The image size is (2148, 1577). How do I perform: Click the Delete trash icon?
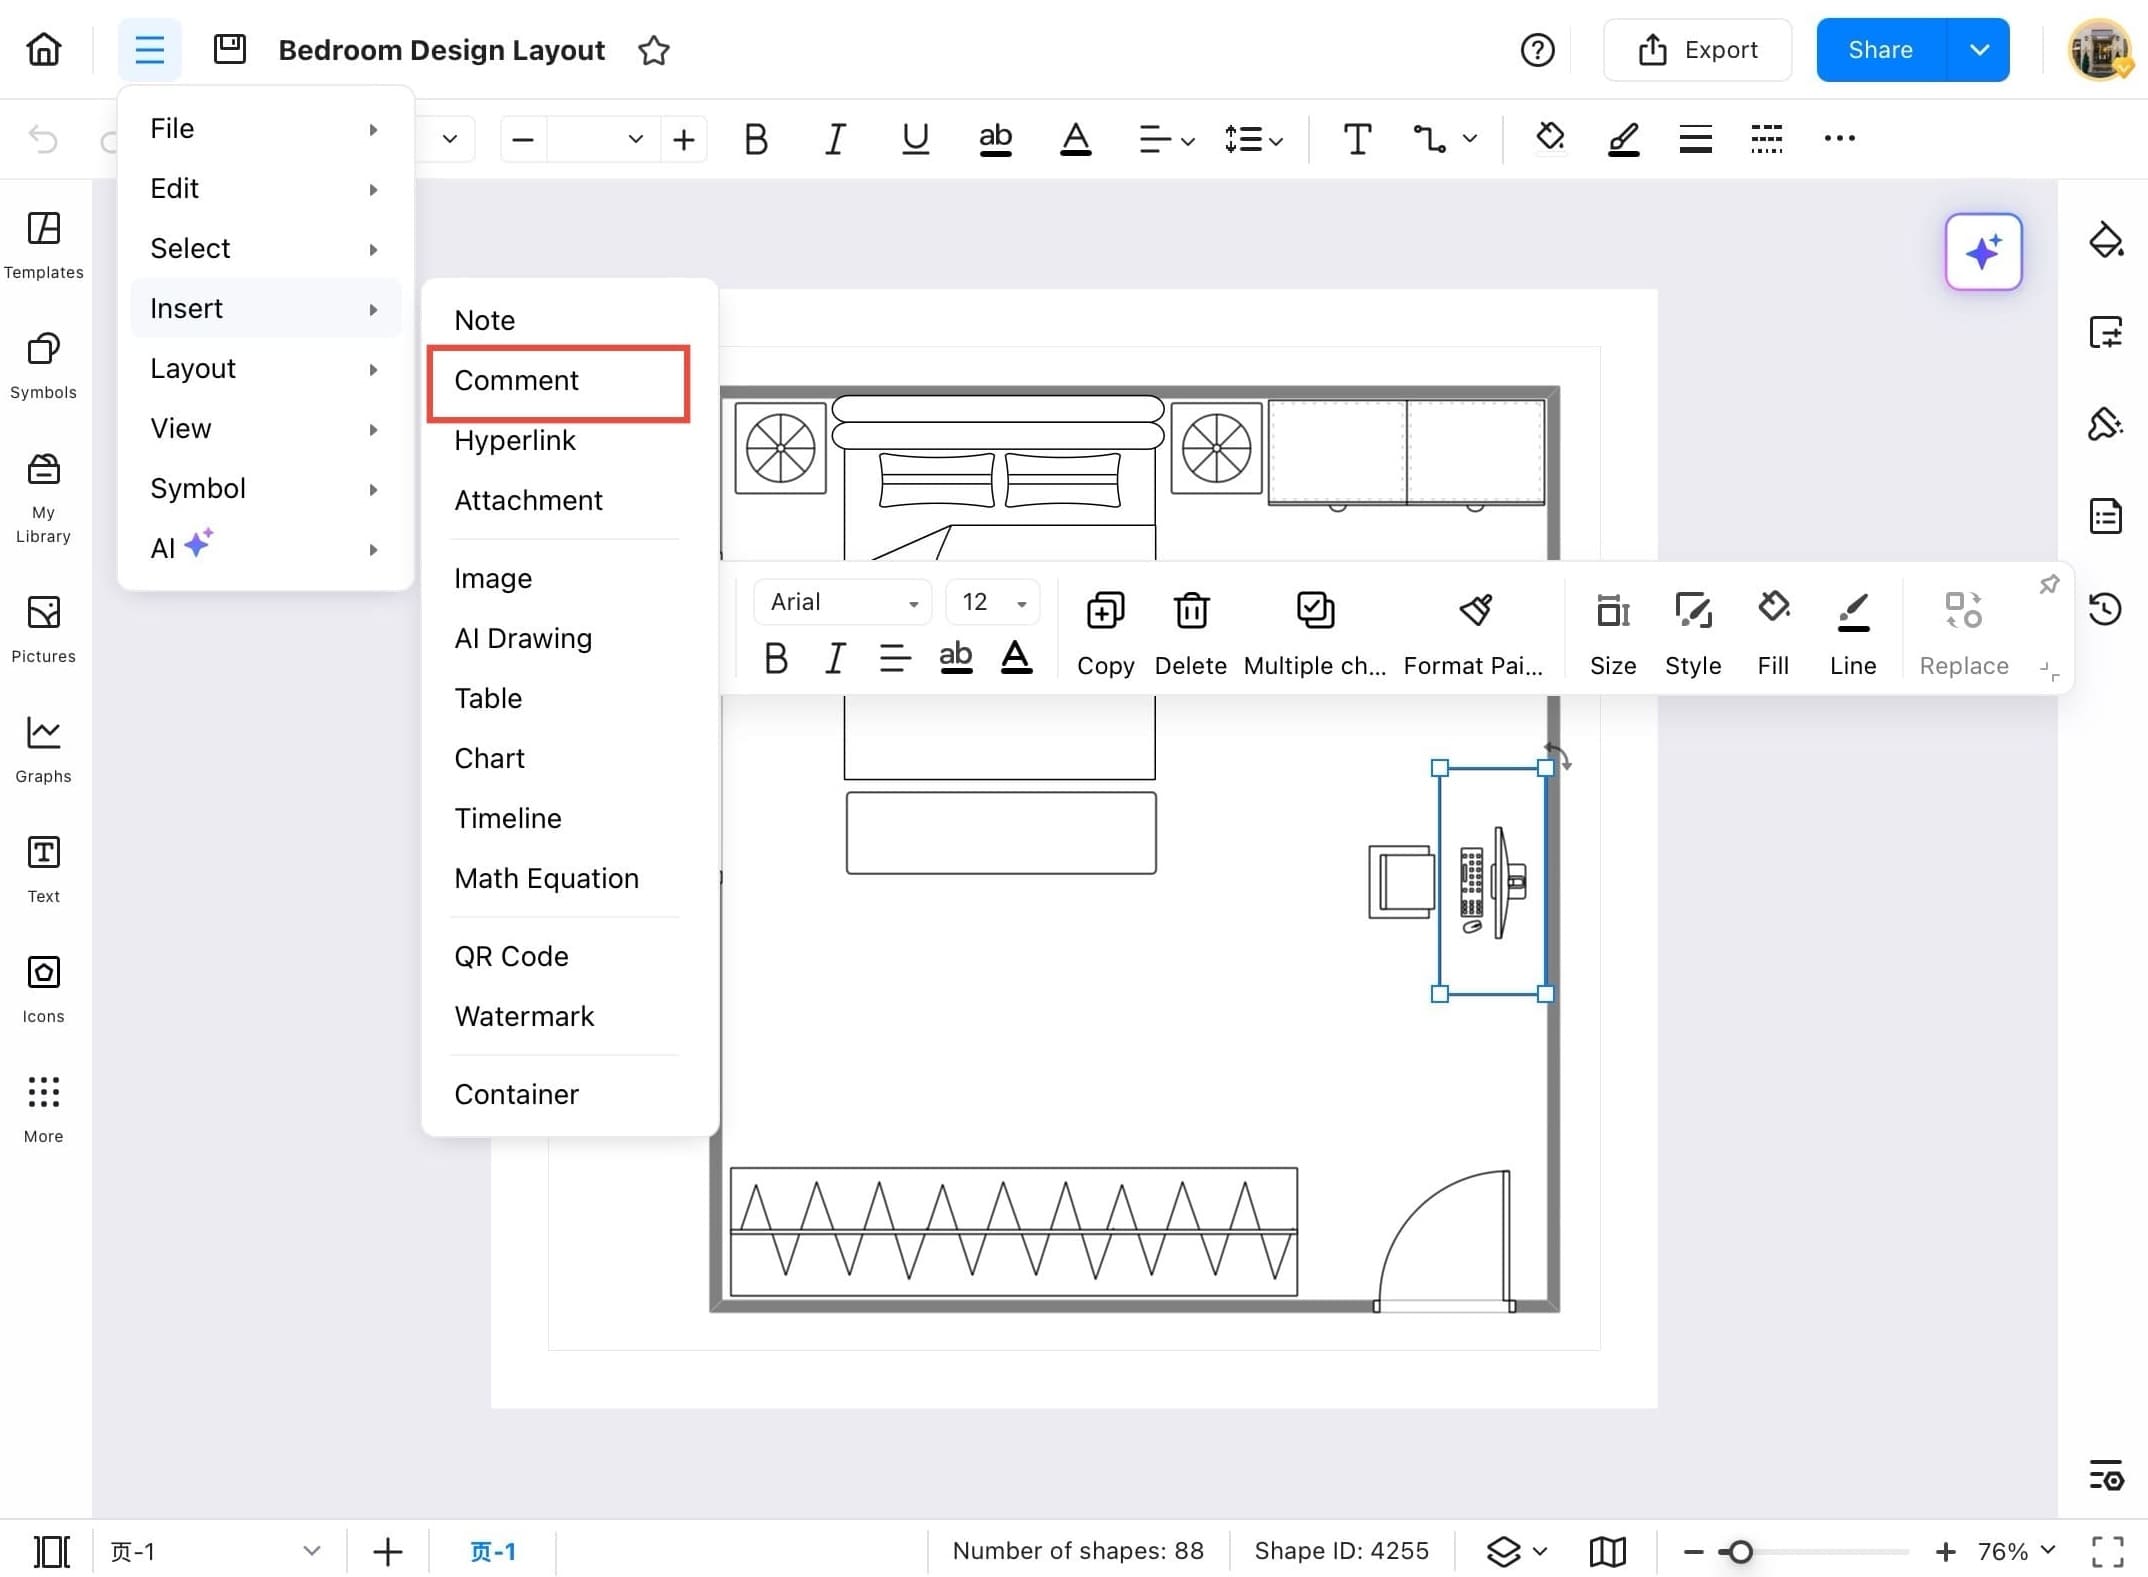(x=1190, y=611)
